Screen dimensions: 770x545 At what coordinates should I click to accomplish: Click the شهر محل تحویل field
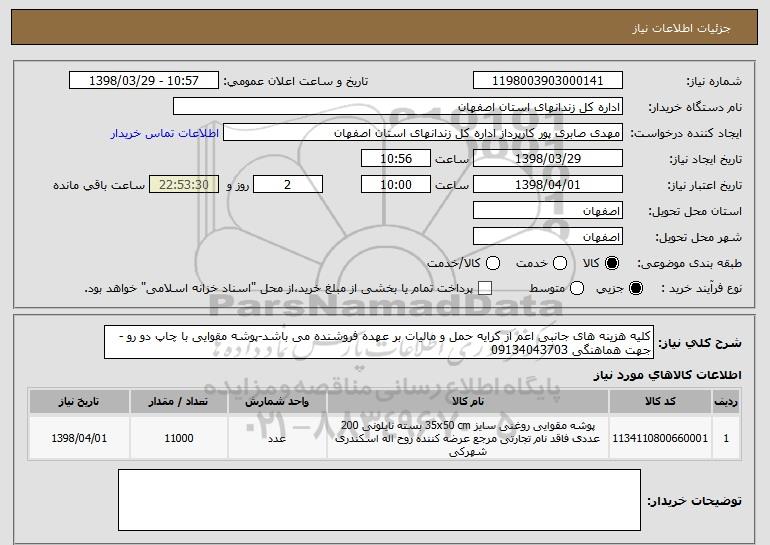click(548, 237)
